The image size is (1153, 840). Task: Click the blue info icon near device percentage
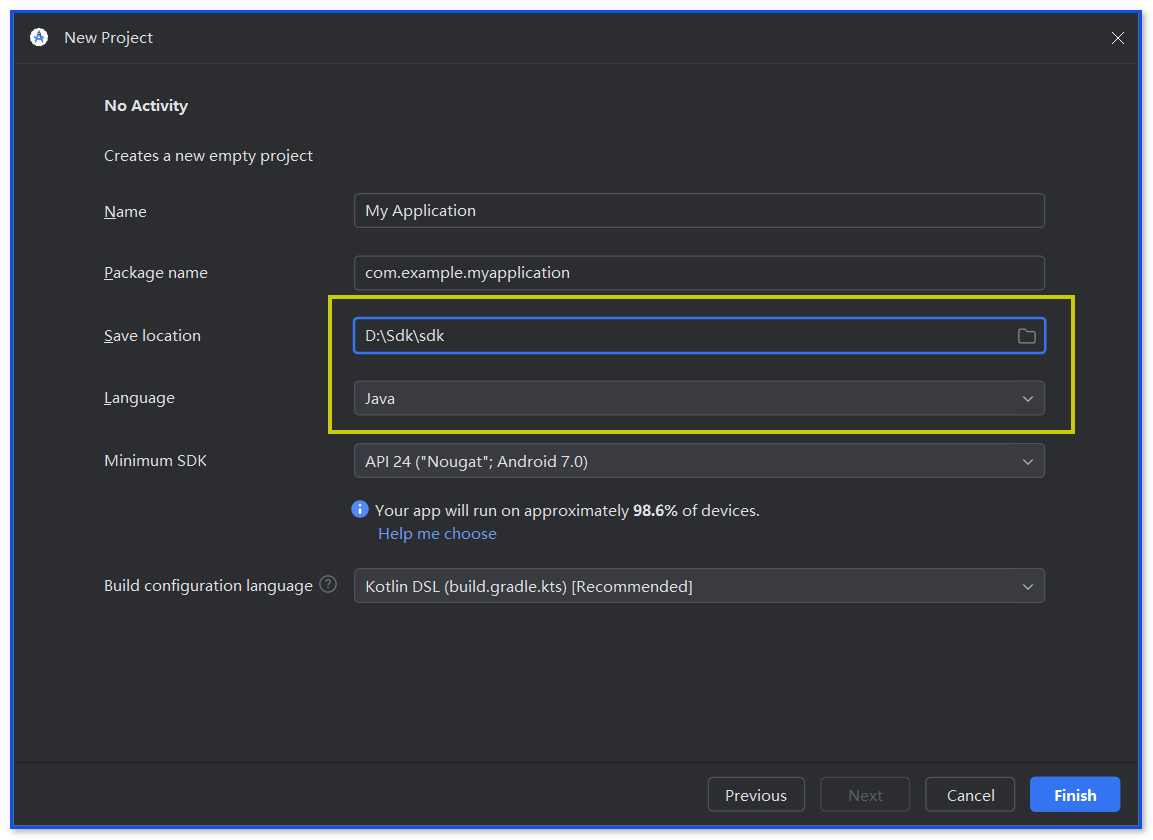click(x=360, y=509)
